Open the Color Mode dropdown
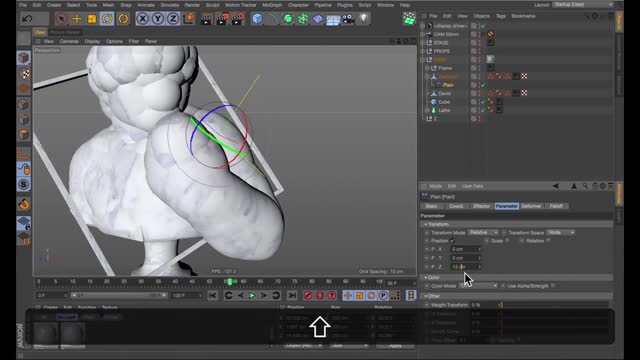Image resolution: width=640 pixels, height=360 pixels. pos(478,286)
